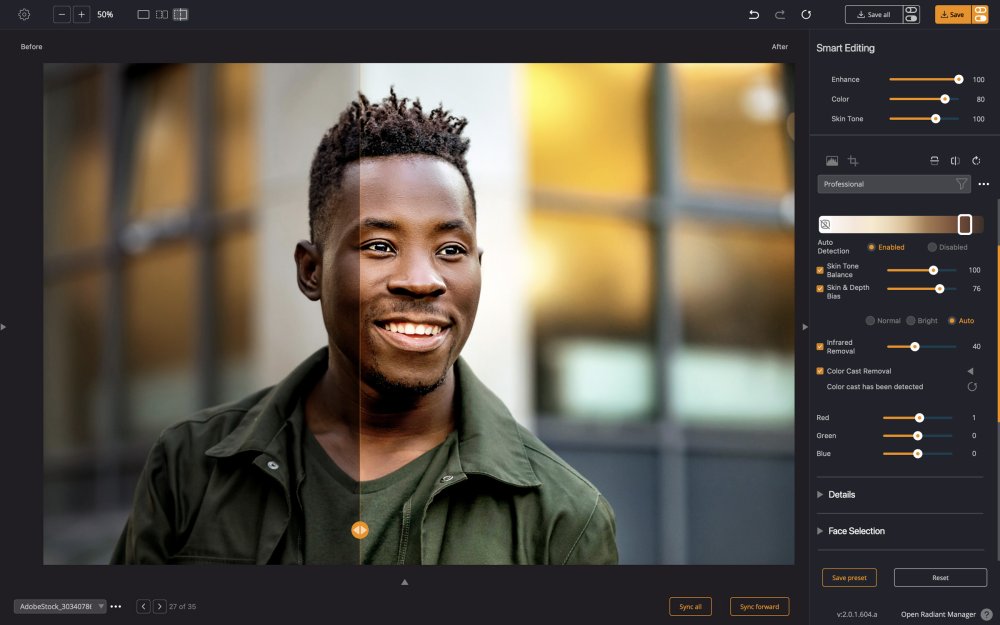This screenshot has height=625, width=1000.
Task: Click the zoom in plus button
Action: tap(81, 15)
